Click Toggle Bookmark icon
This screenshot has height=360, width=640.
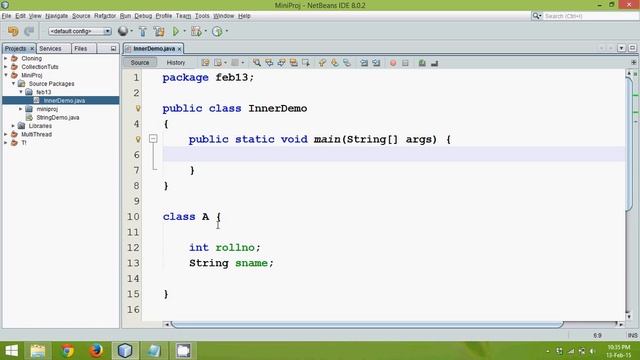(347, 62)
